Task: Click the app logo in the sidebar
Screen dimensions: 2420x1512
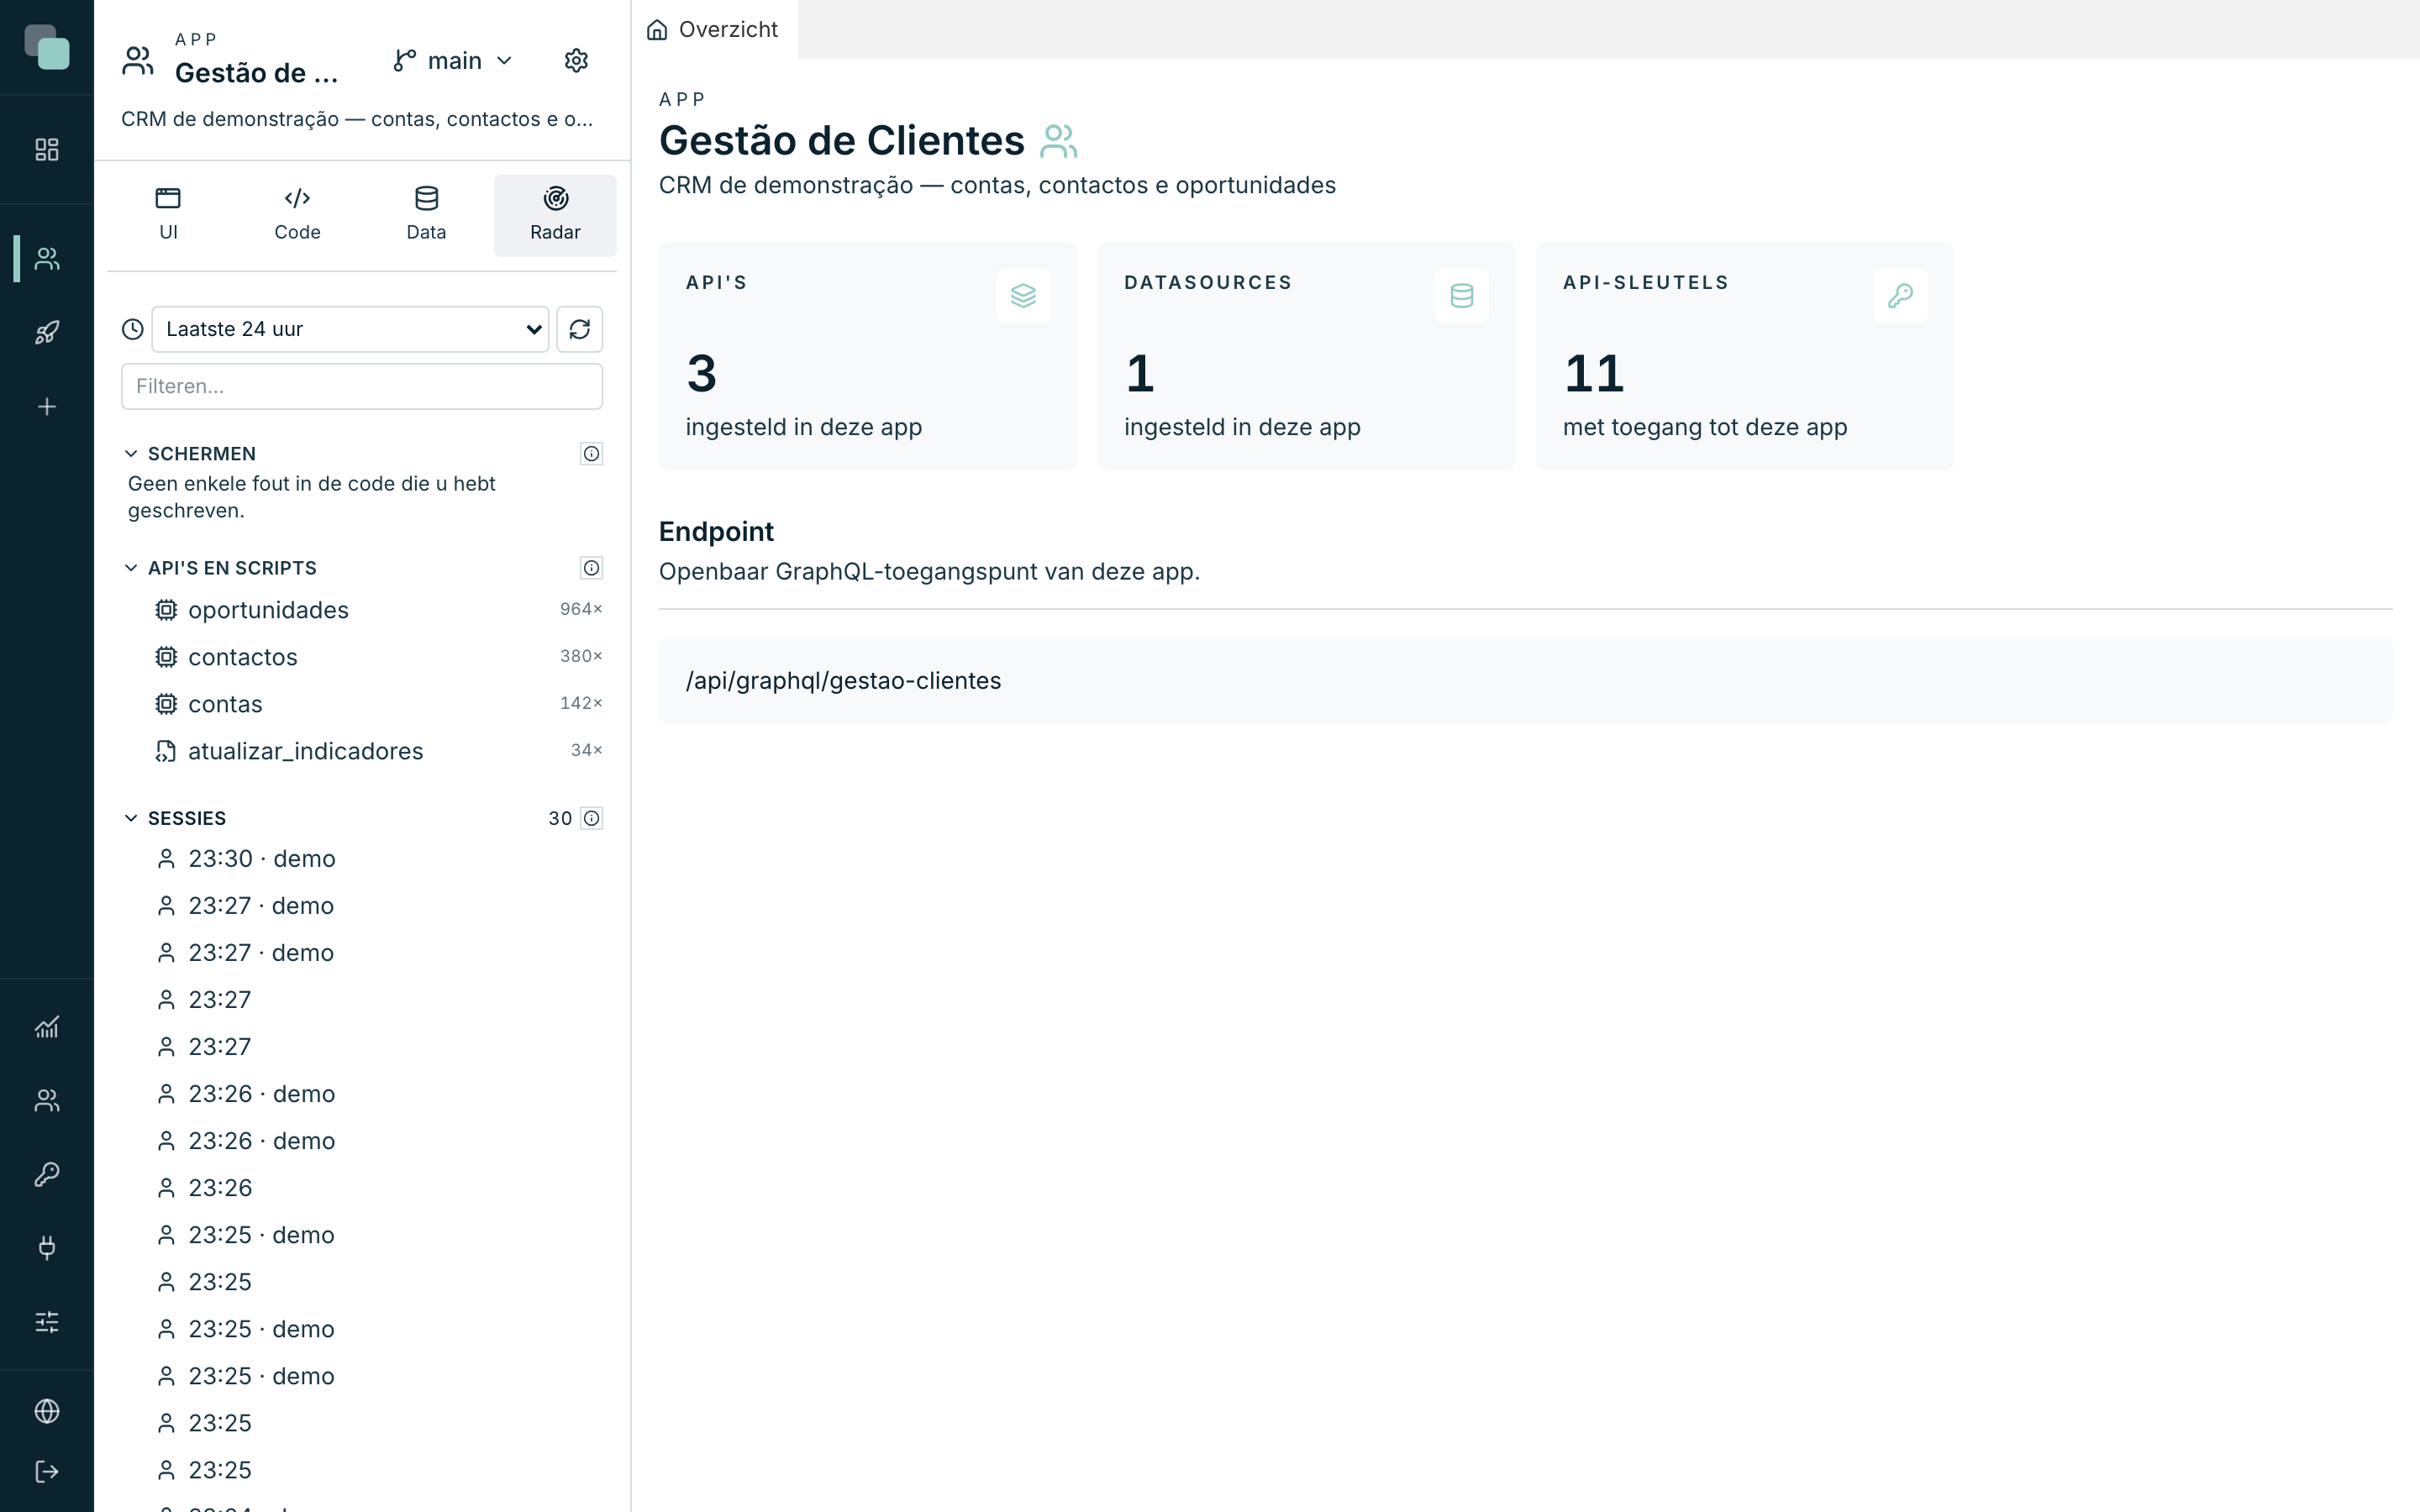Action: click(x=47, y=47)
